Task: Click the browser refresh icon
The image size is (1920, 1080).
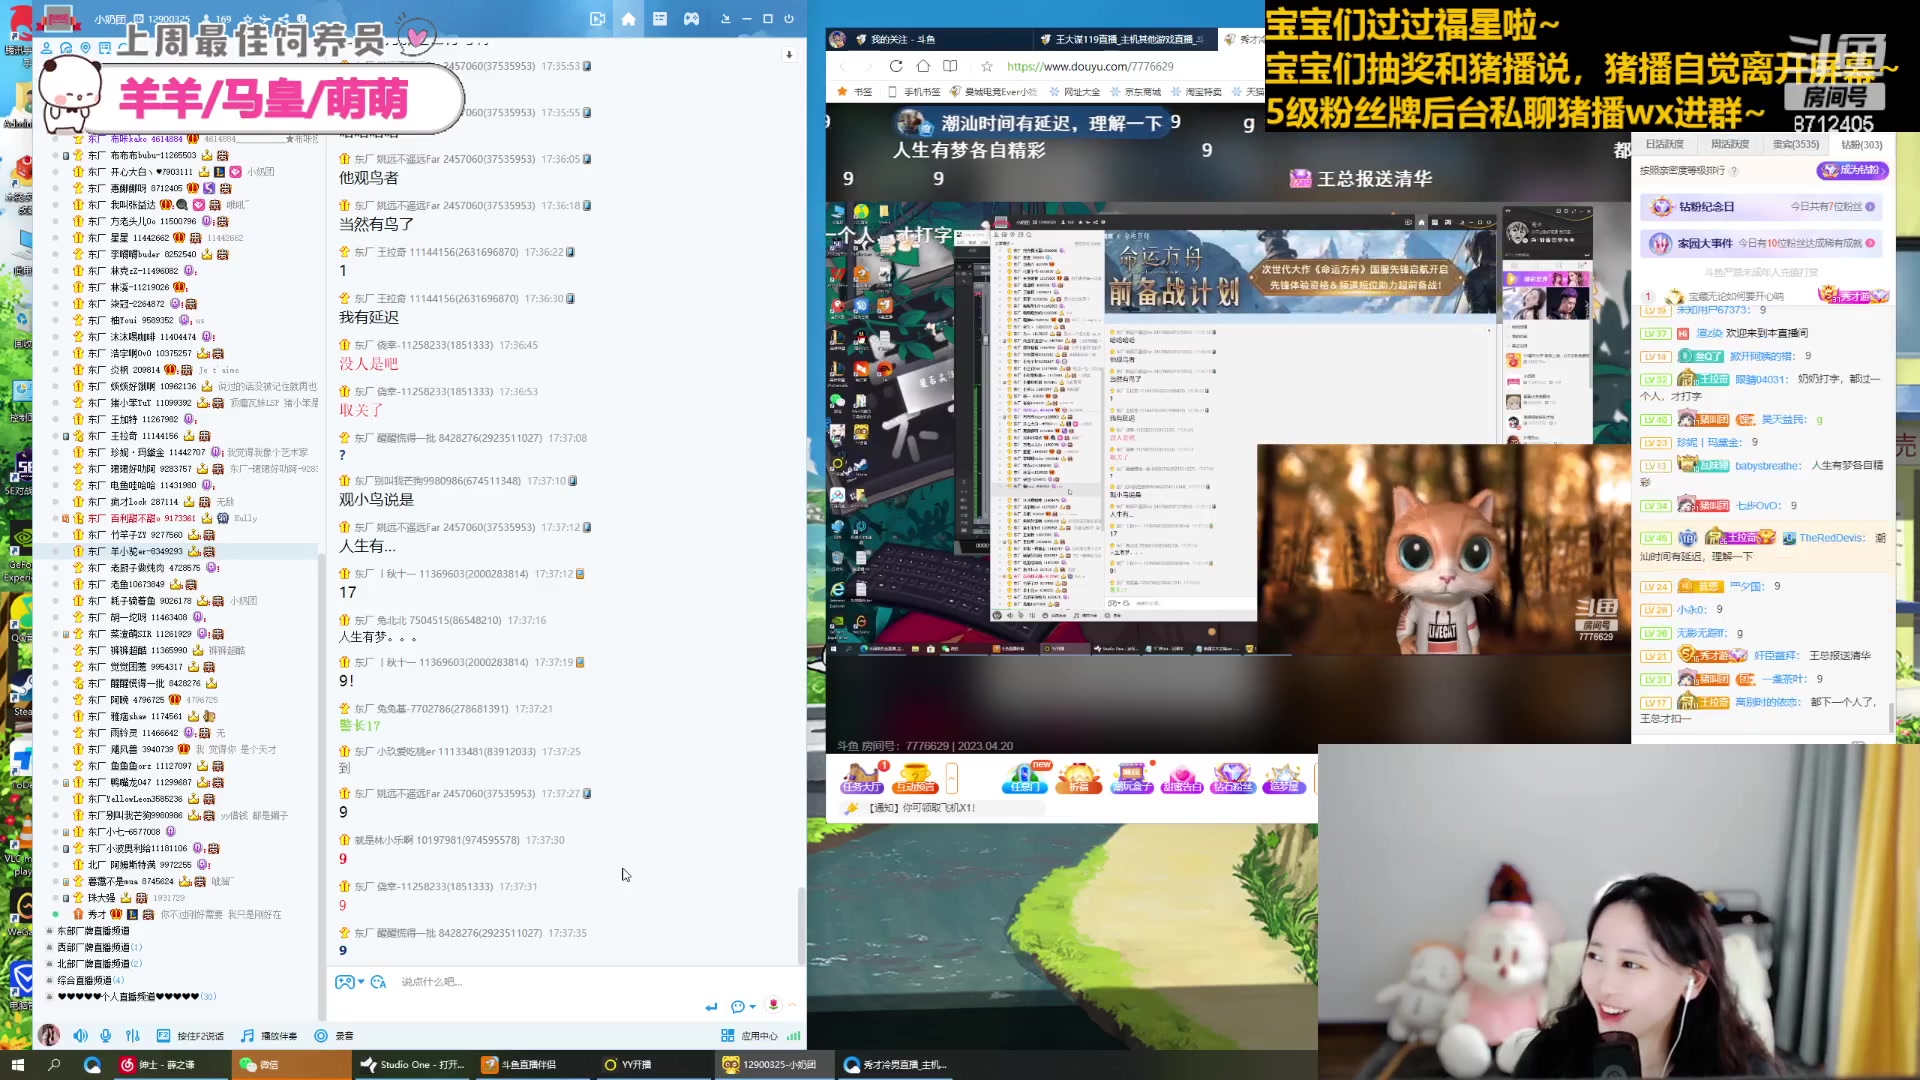Action: 896,66
